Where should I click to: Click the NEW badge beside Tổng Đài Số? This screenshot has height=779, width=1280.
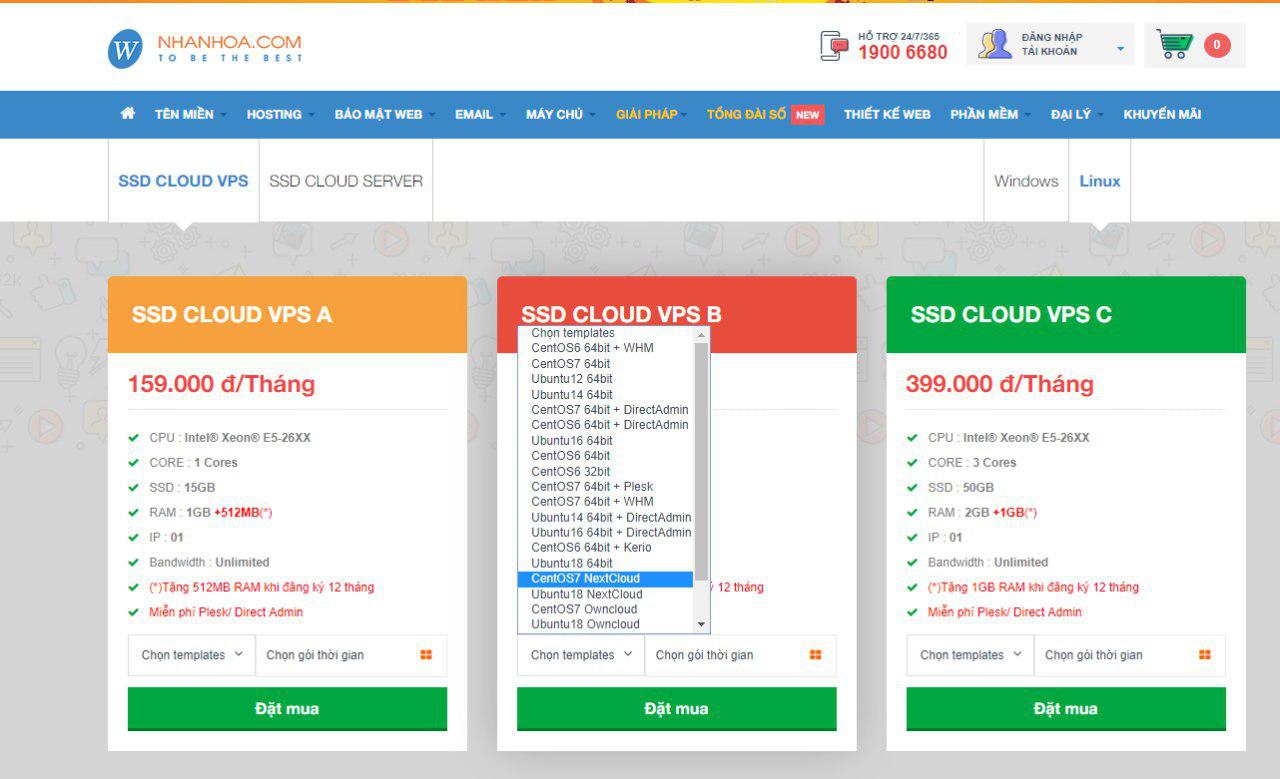coord(807,115)
